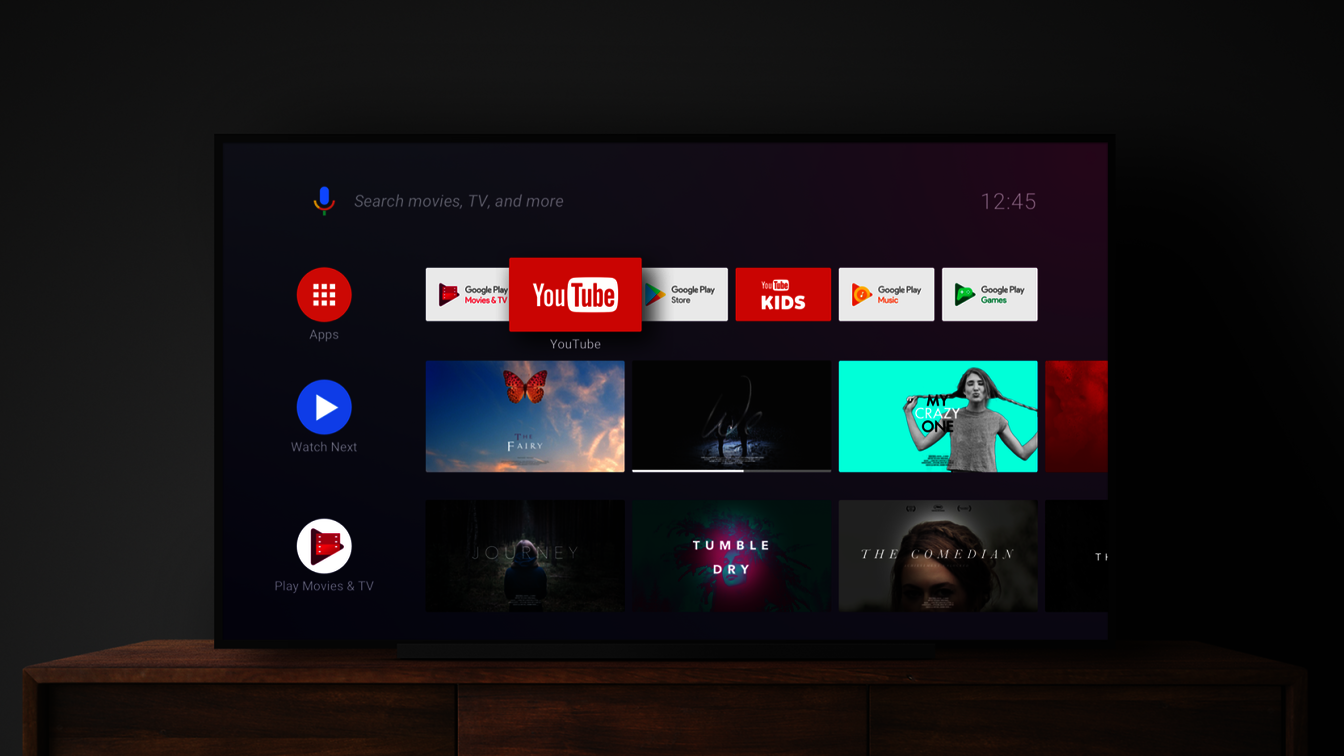Open The Comedian movie thumbnail
1344x756 pixels.
[938, 556]
